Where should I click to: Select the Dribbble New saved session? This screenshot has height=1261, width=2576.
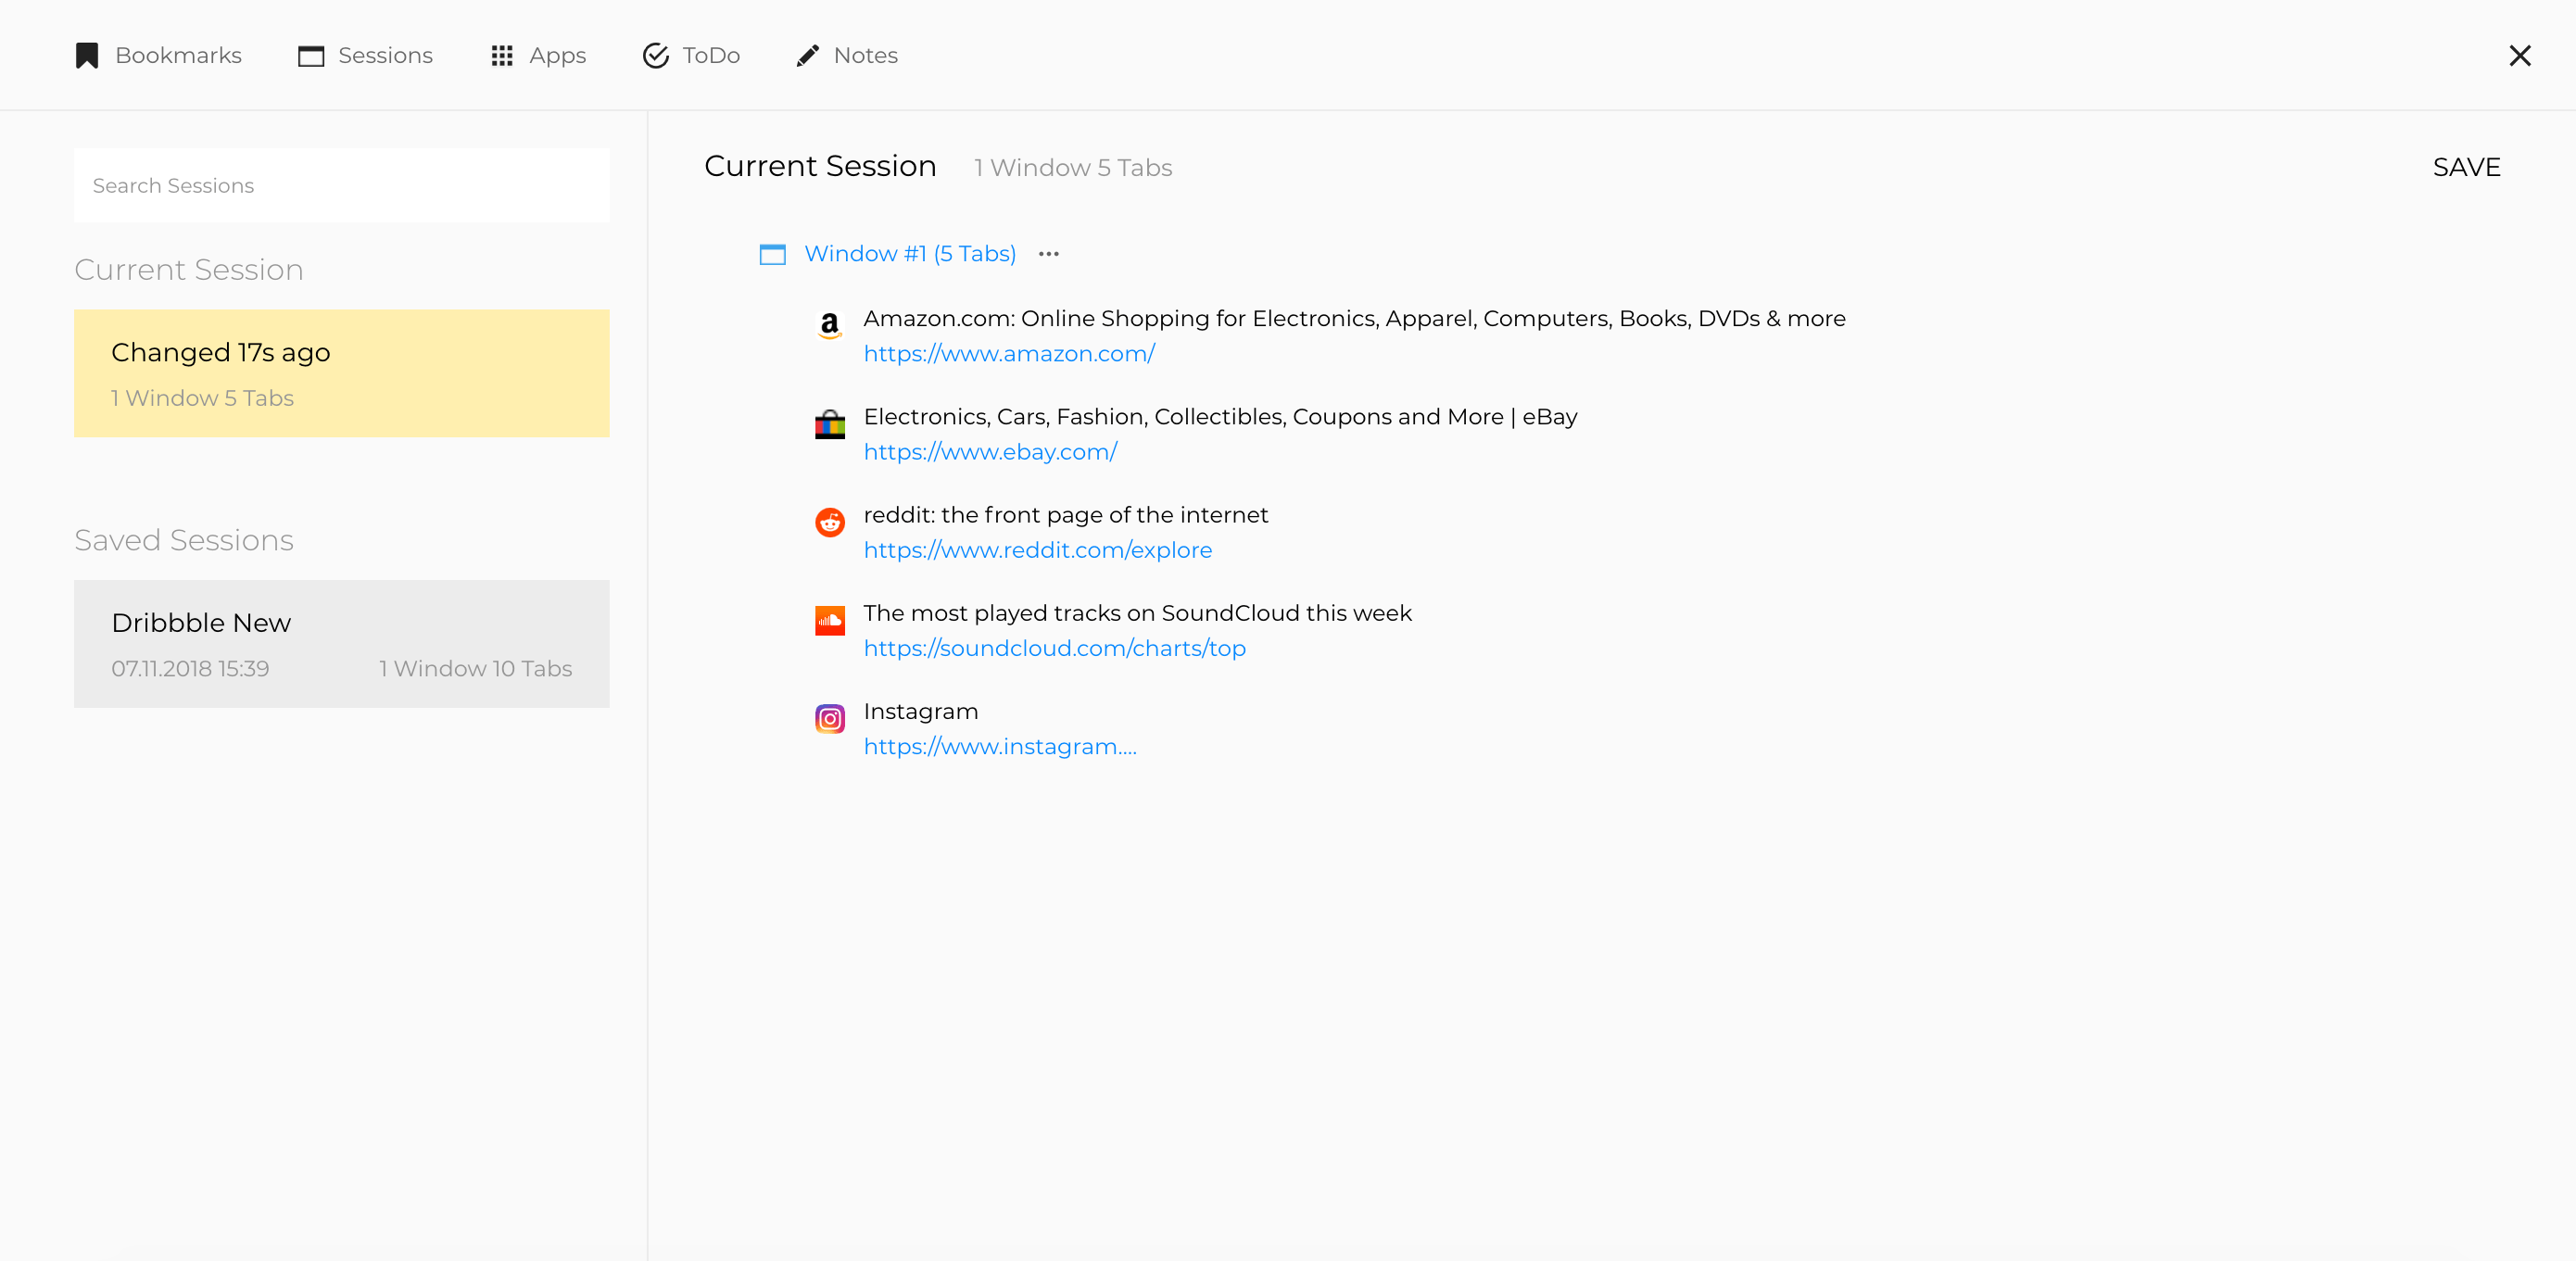(341, 643)
